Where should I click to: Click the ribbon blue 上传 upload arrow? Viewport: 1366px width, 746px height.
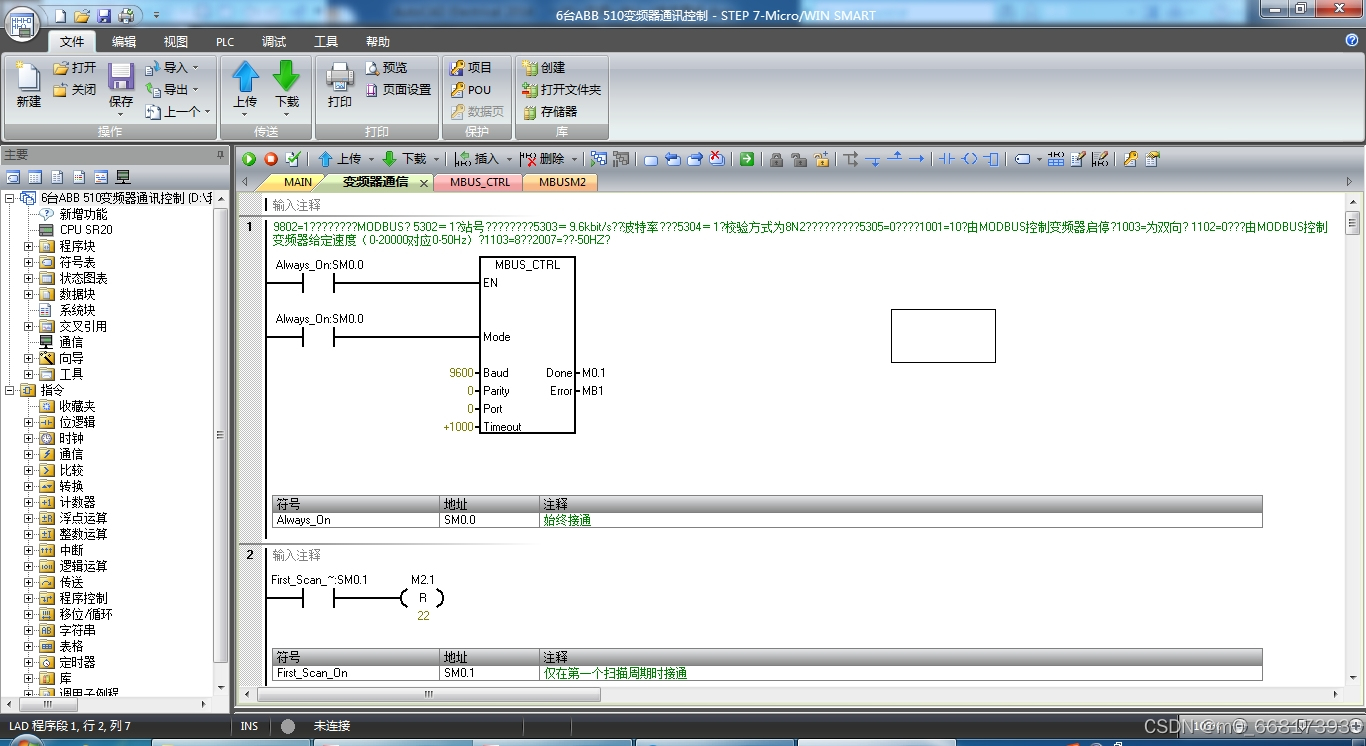(x=245, y=76)
